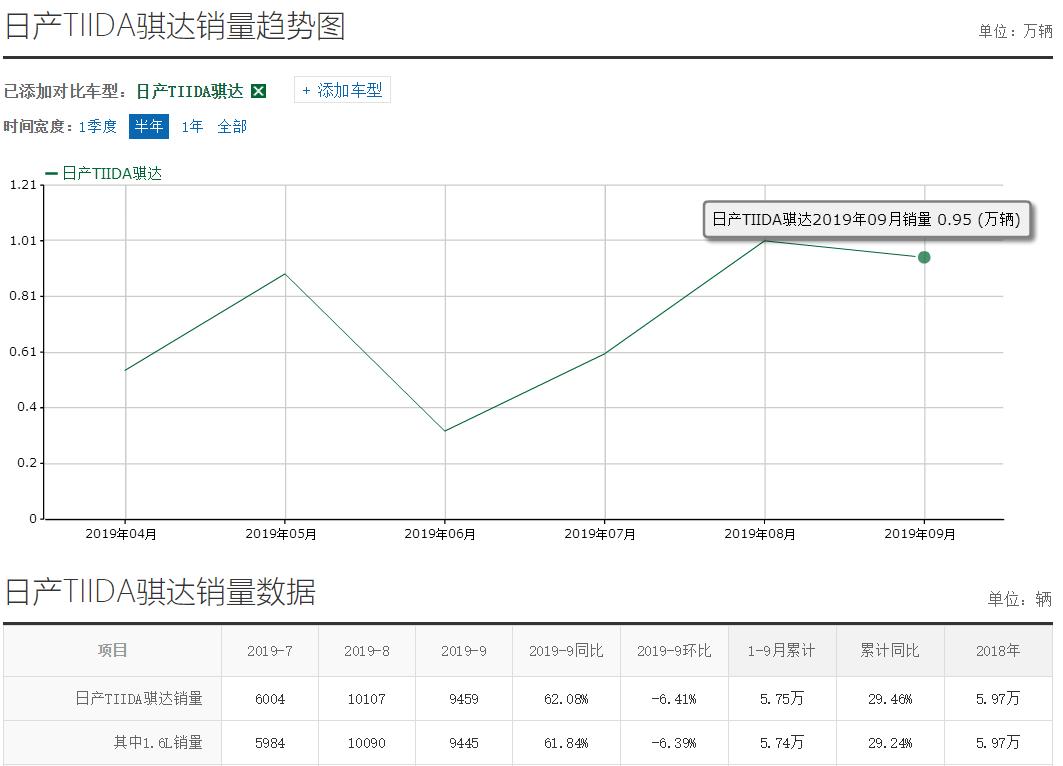Select the highlighted 半年 tab

pos(149,127)
